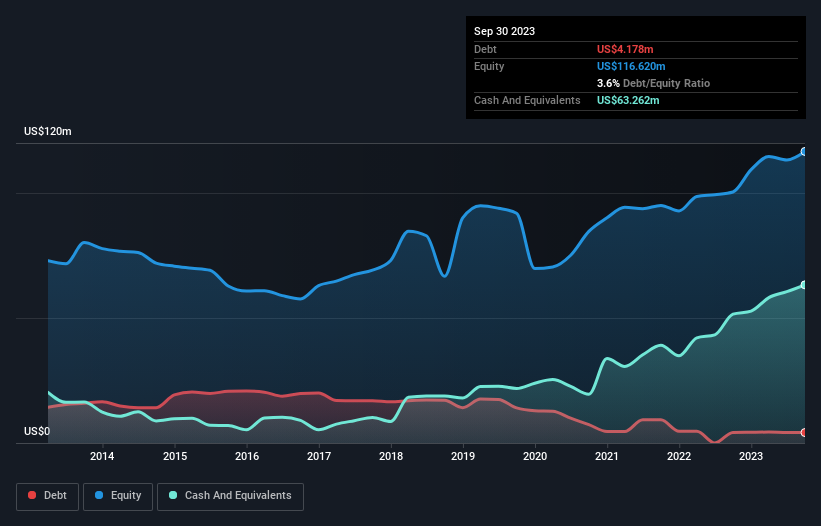Click the US$0 y-axis label

(37, 431)
